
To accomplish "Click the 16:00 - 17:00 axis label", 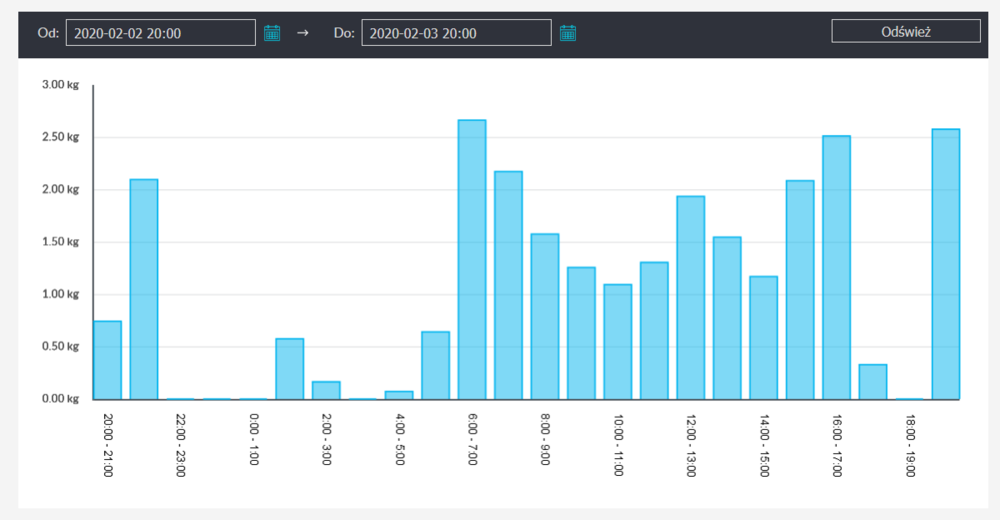I will coord(837,445).
